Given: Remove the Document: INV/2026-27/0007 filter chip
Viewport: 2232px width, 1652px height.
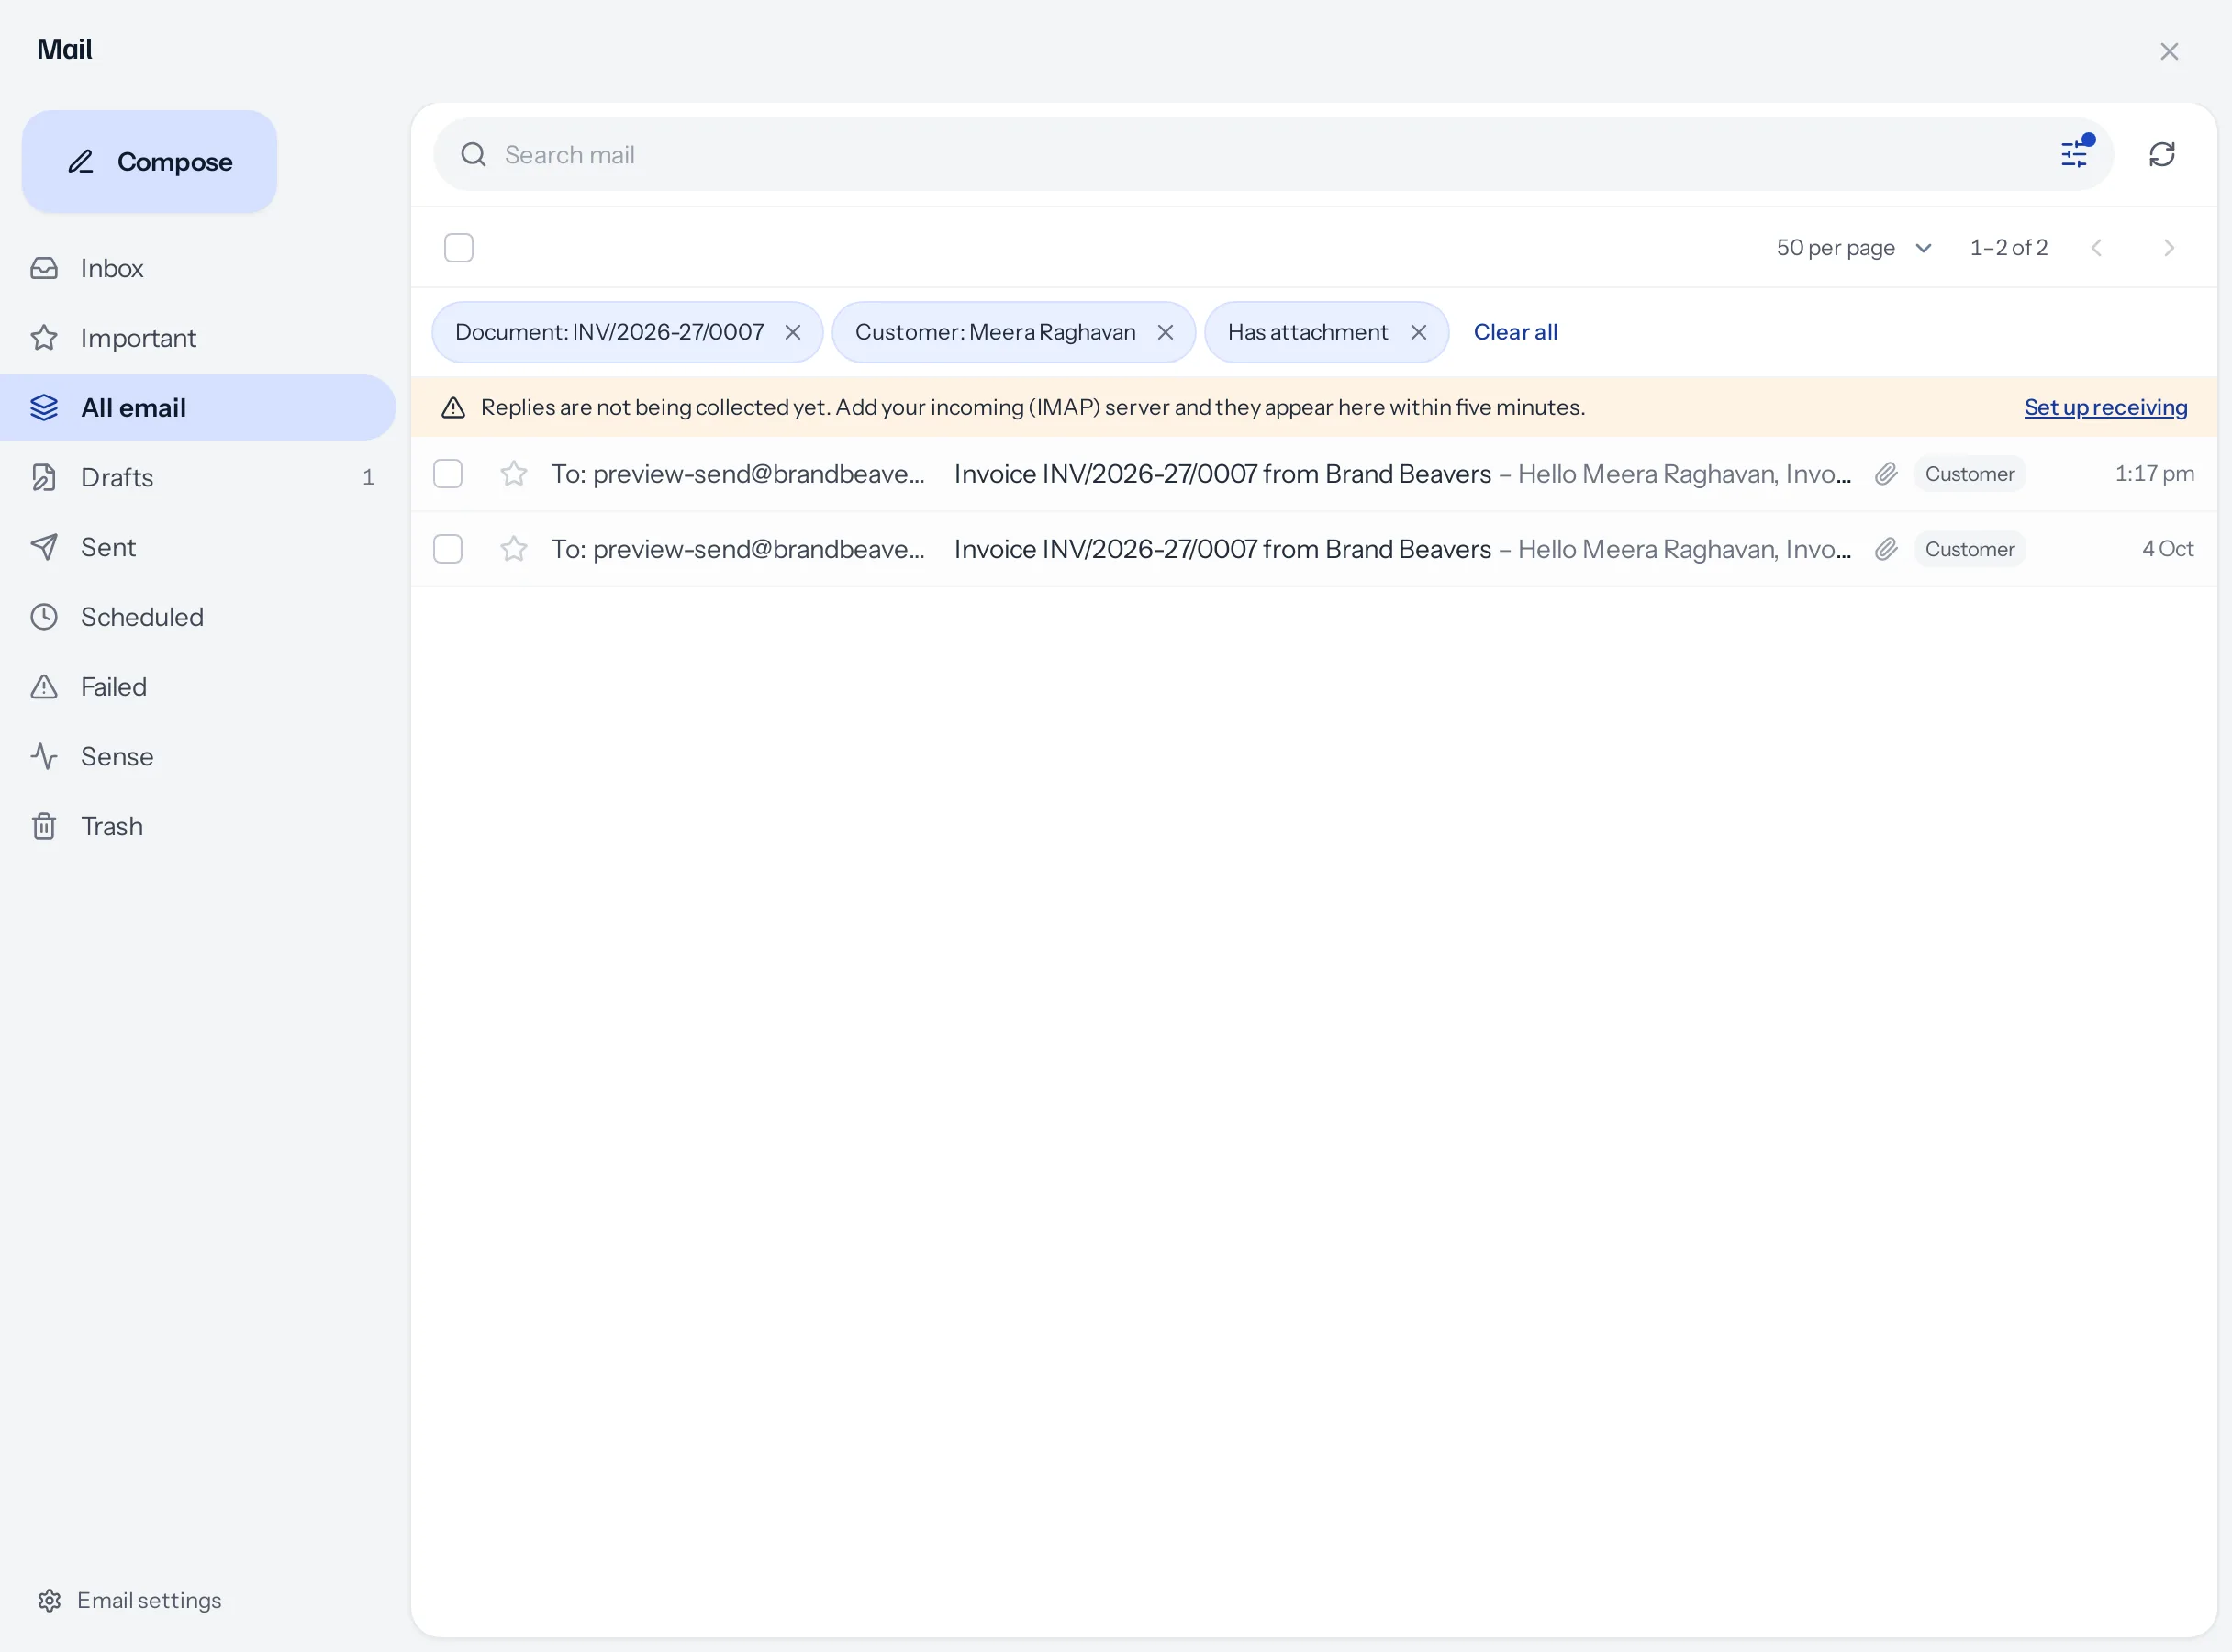Looking at the screenshot, I should pos(792,332).
